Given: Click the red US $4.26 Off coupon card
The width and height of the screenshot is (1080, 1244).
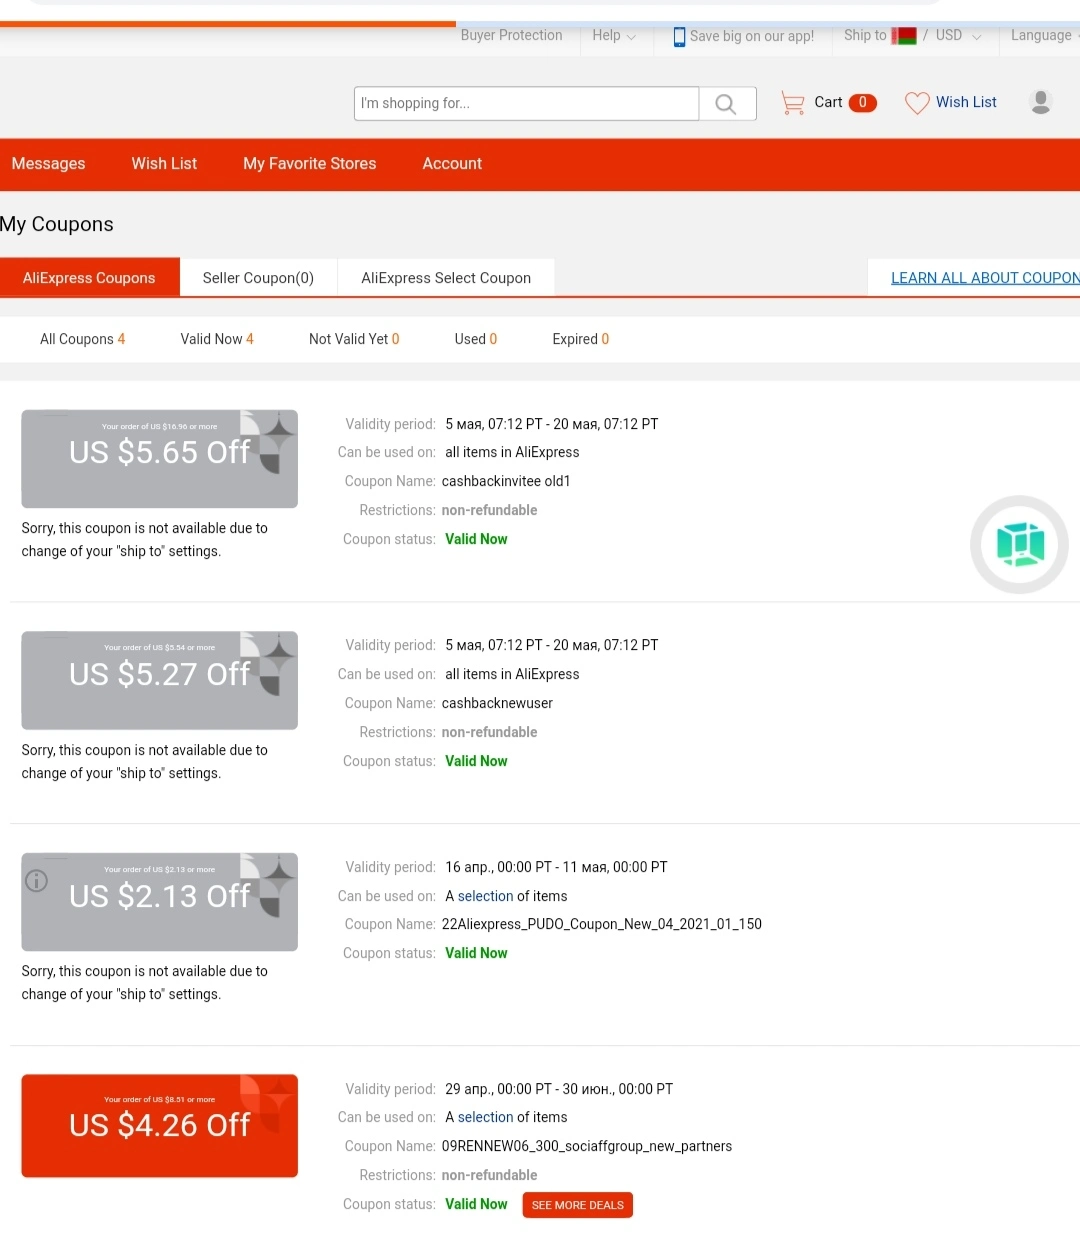Looking at the screenshot, I should (160, 1126).
